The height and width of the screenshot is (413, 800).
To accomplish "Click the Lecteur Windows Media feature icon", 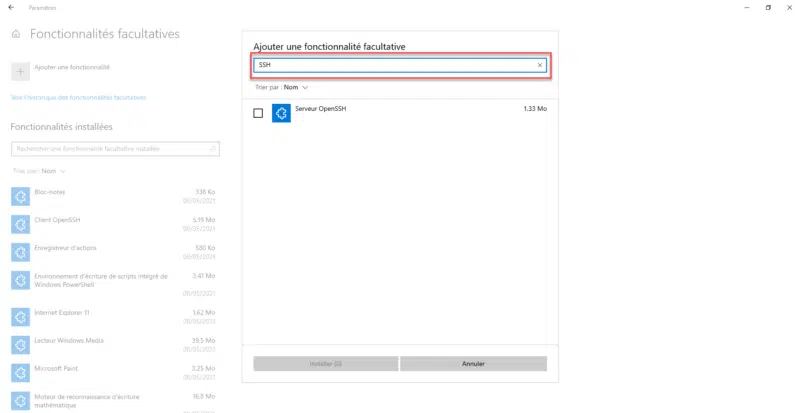I will click(20, 345).
